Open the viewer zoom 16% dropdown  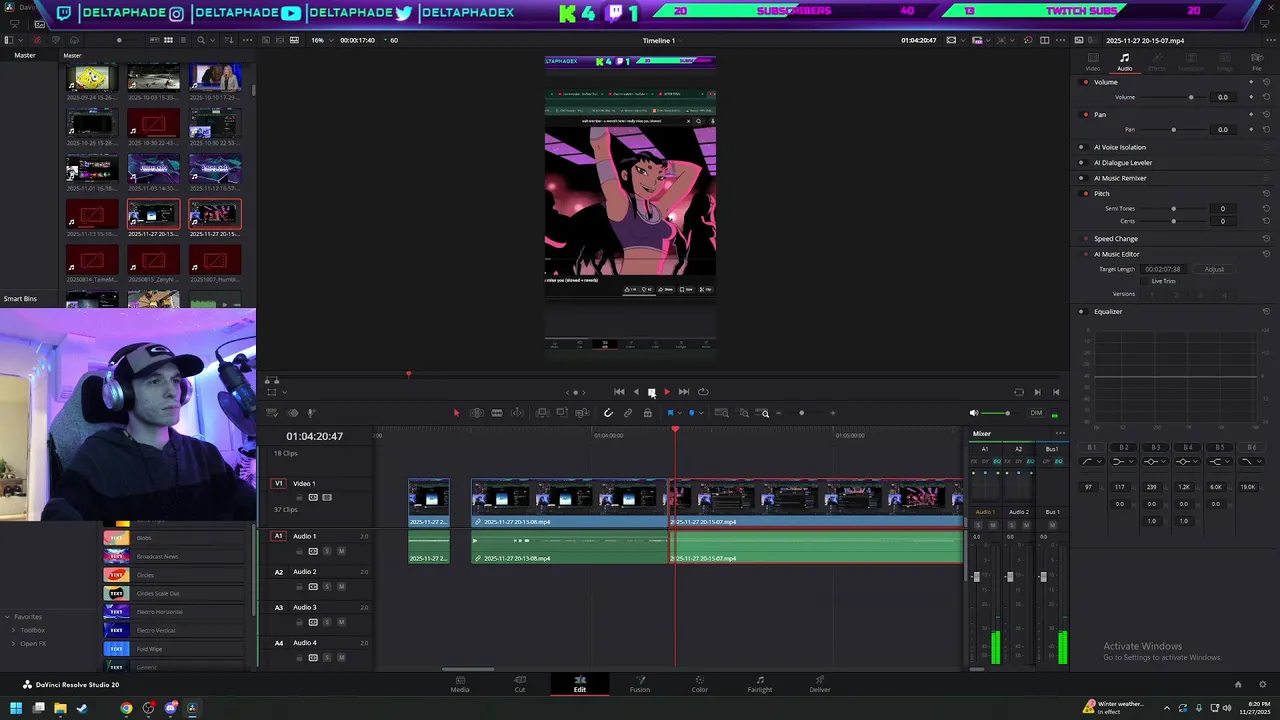coord(323,40)
